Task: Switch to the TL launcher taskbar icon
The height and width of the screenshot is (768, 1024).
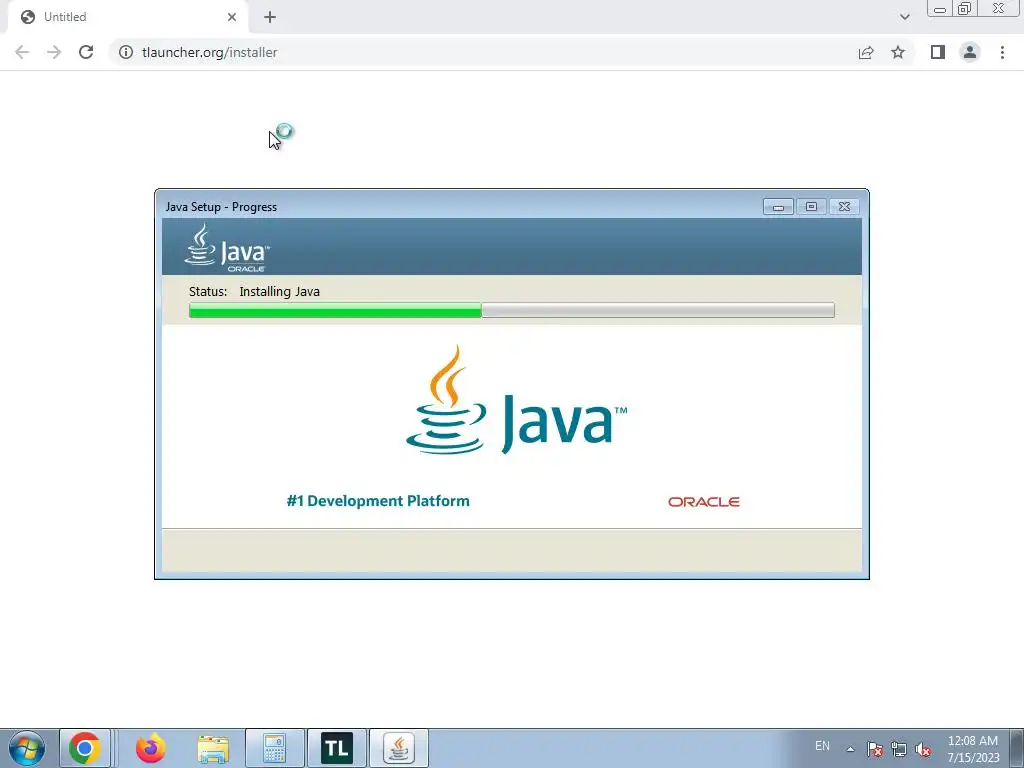Action: 337,748
